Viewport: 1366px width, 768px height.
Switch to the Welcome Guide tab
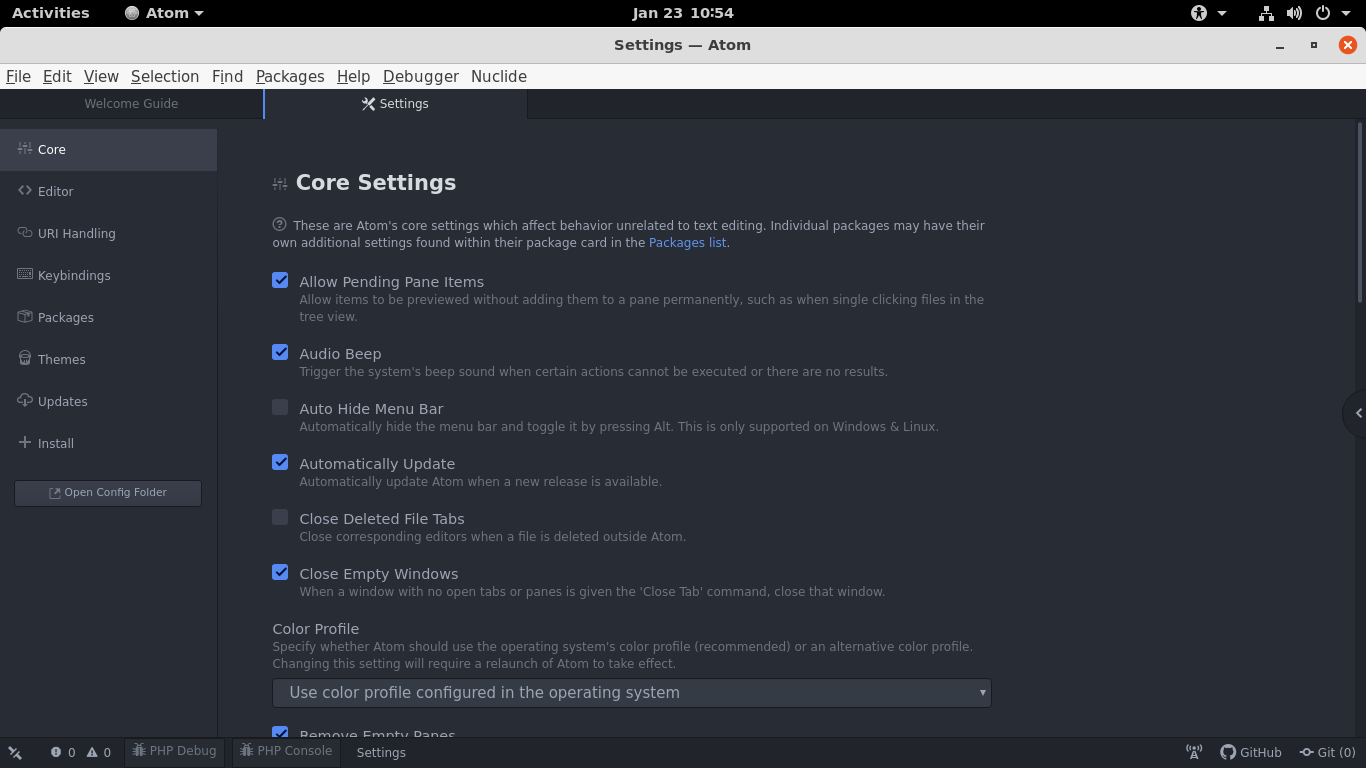coord(131,104)
